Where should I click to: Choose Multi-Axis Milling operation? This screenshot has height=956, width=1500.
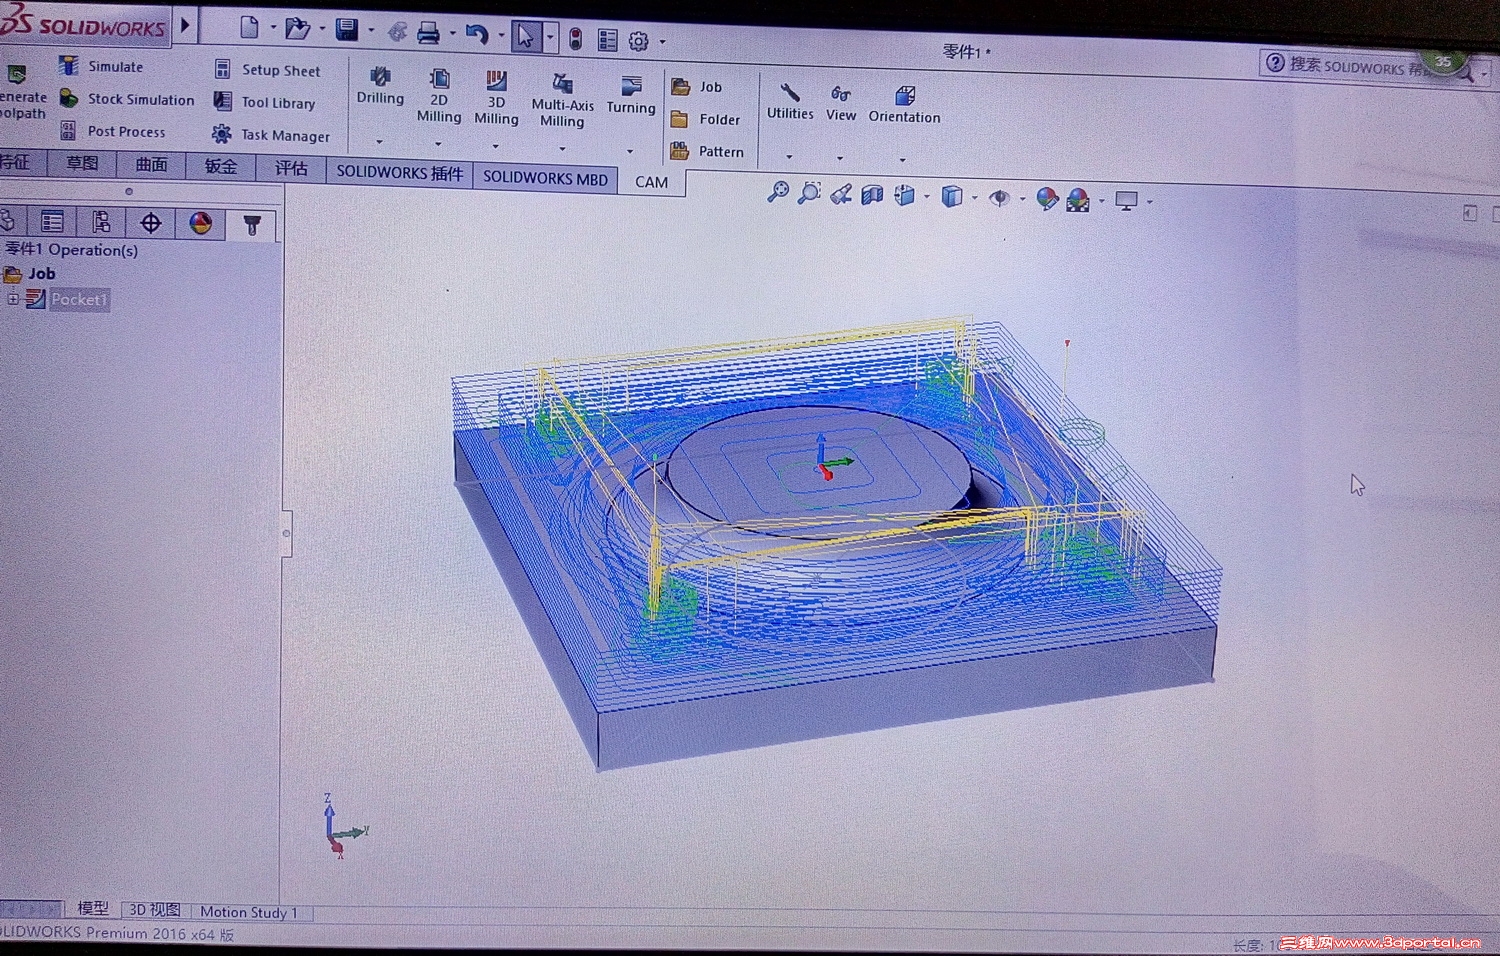click(x=562, y=100)
